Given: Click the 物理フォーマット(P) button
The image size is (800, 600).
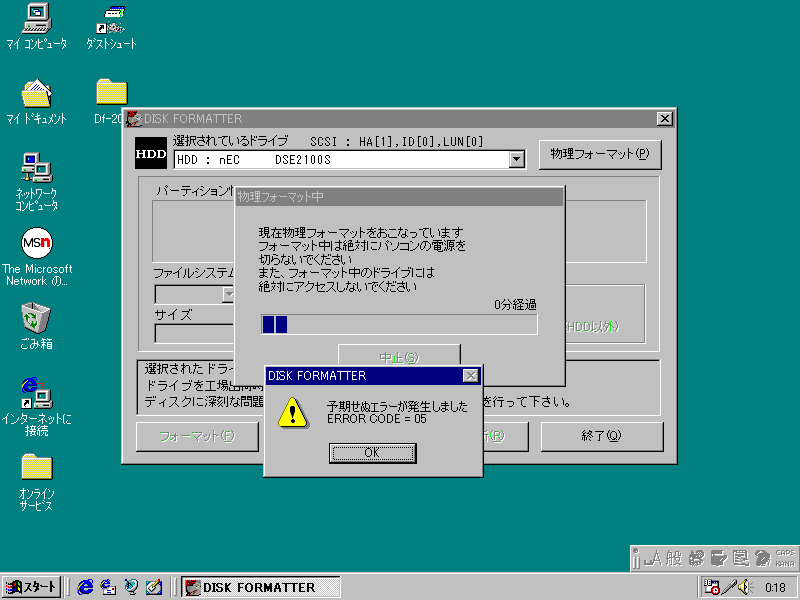Looking at the screenshot, I should click(600, 154).
